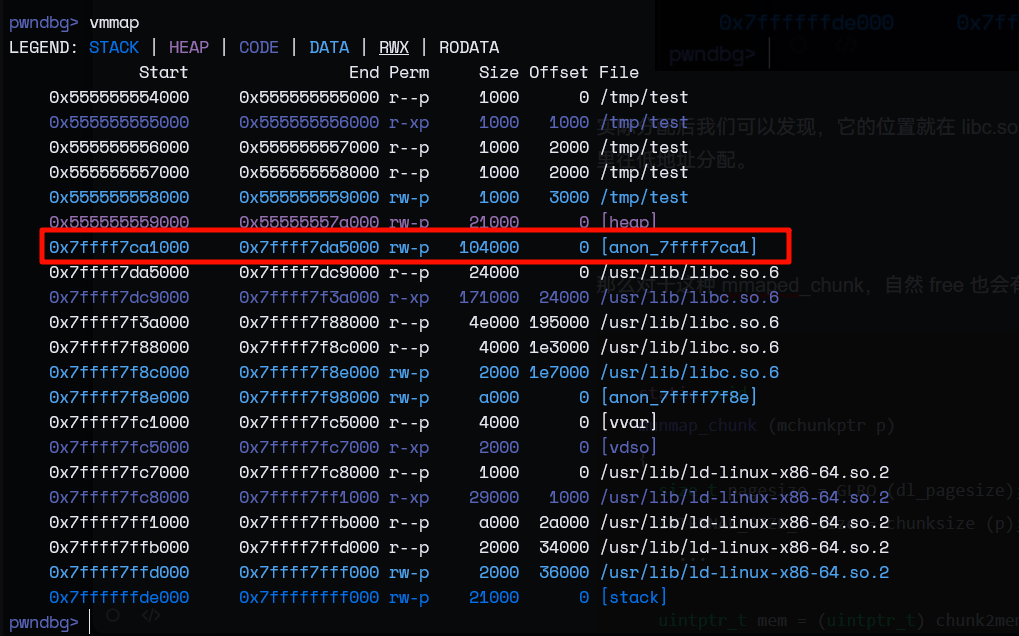Click the CODE label in the legend
The image size is (1019, 636).
tap(259, 47)
